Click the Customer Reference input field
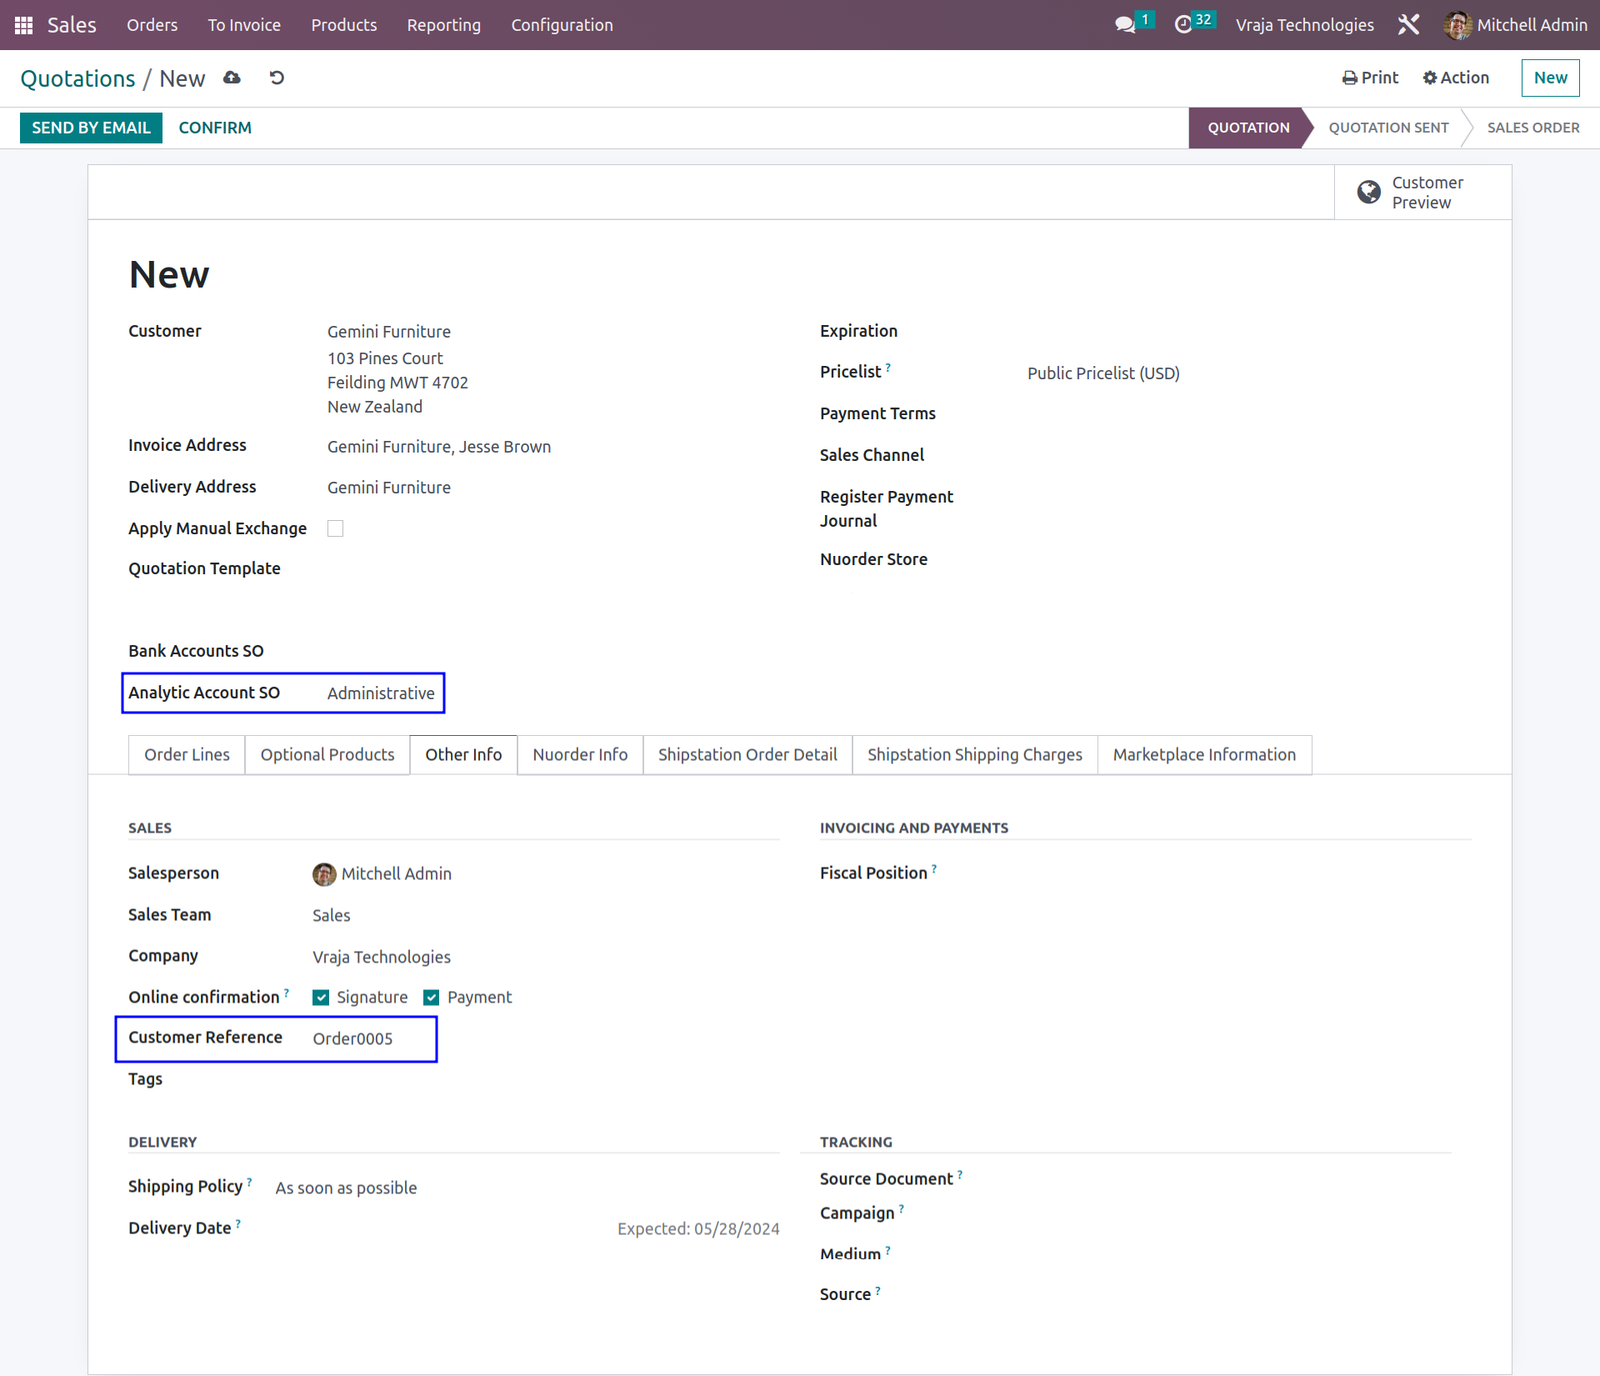This screenshot has height=1376, width=1600. point(371,1038)
